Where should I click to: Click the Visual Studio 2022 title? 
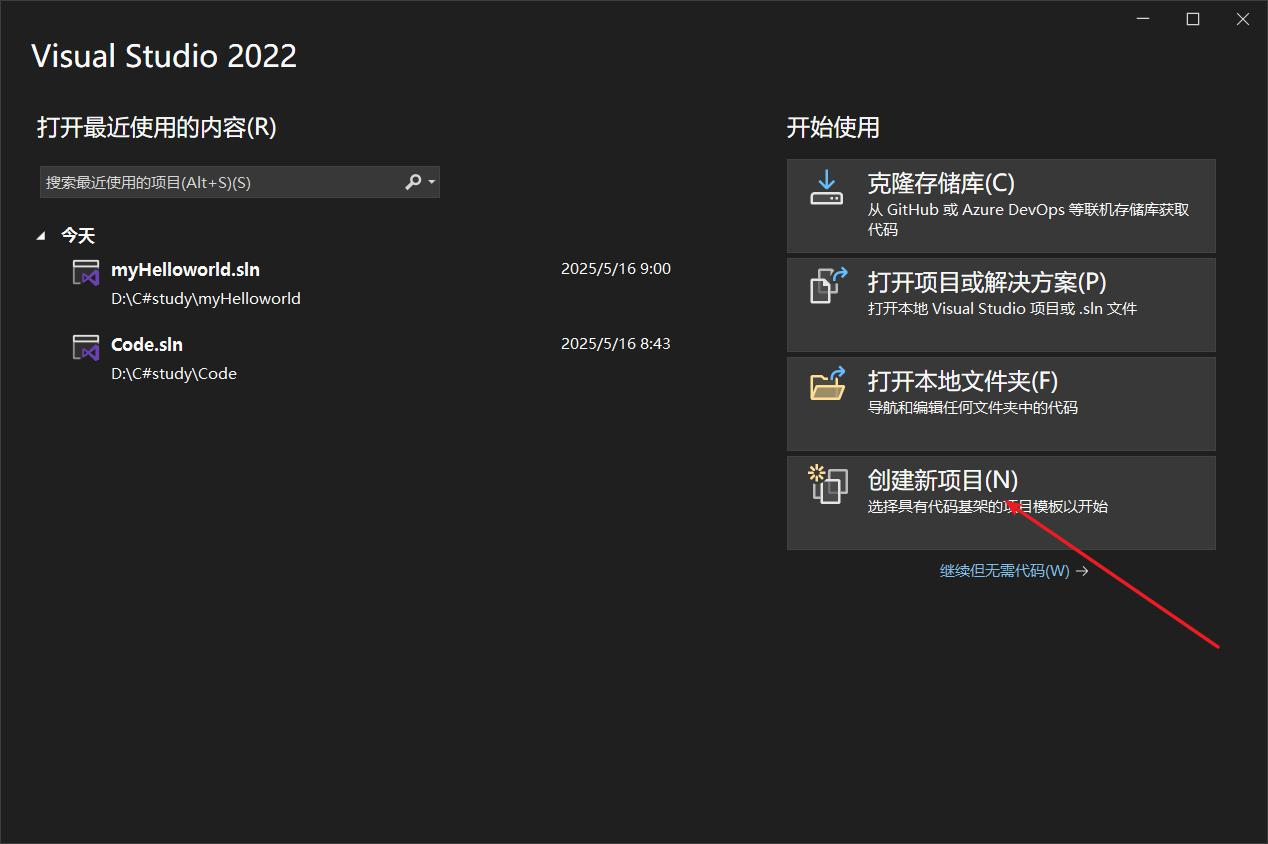[164, 55]
